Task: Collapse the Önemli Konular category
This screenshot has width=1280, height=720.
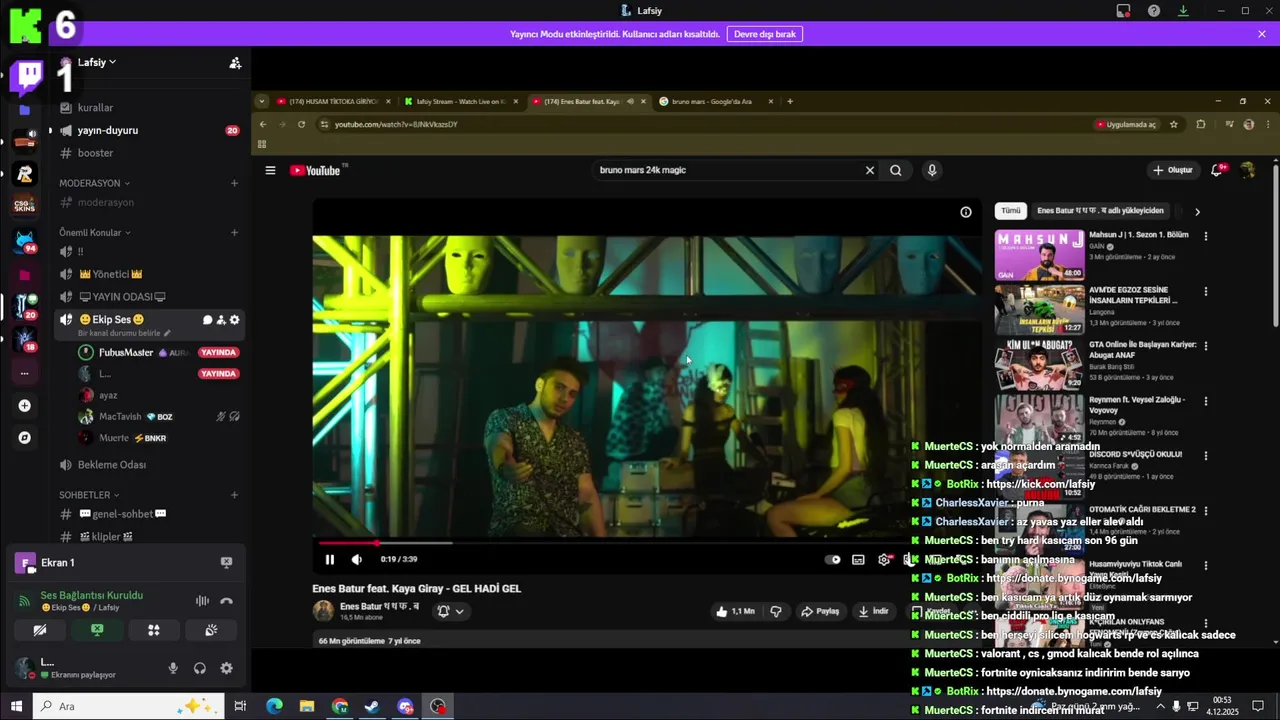Action: click(95, 233)
